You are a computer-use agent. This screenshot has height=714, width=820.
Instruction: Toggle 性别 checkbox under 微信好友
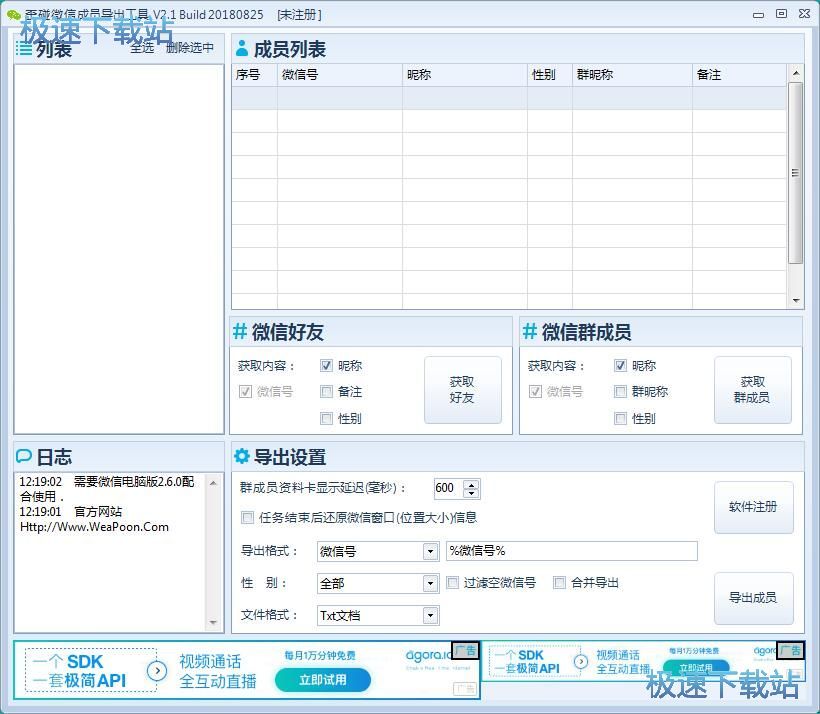click(x=326, y=418)
